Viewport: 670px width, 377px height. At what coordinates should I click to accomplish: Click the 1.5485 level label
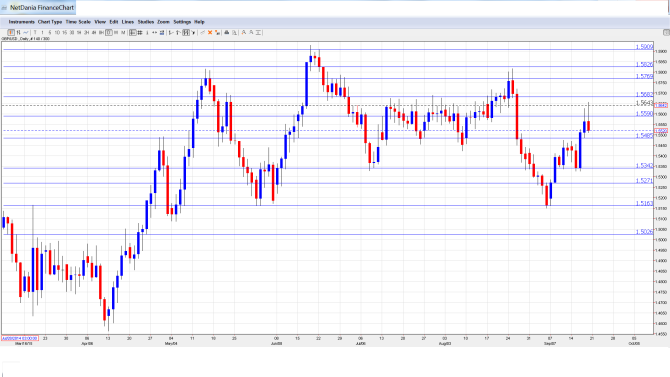click(644, 135)
